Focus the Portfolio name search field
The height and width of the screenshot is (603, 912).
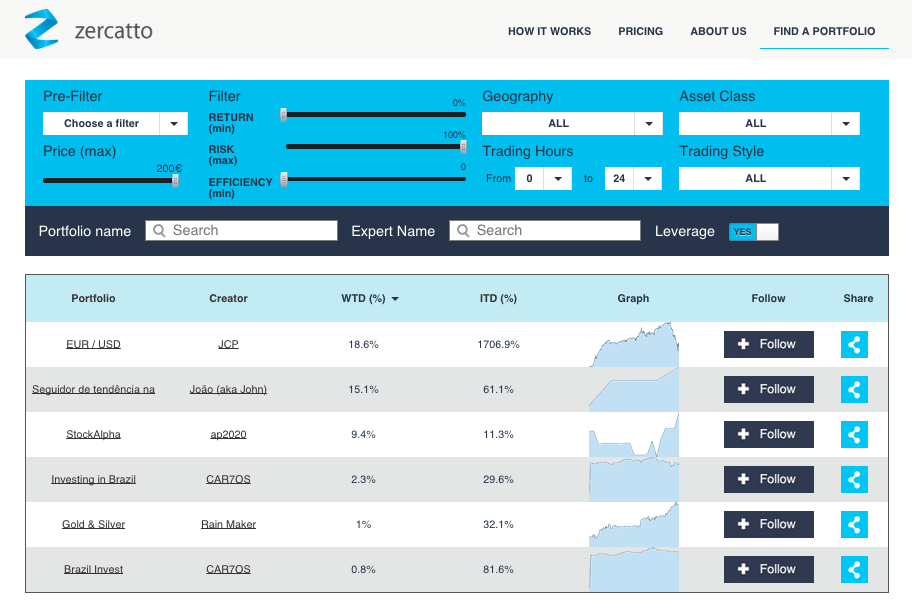pyautogui.click(x=241, y=230)
